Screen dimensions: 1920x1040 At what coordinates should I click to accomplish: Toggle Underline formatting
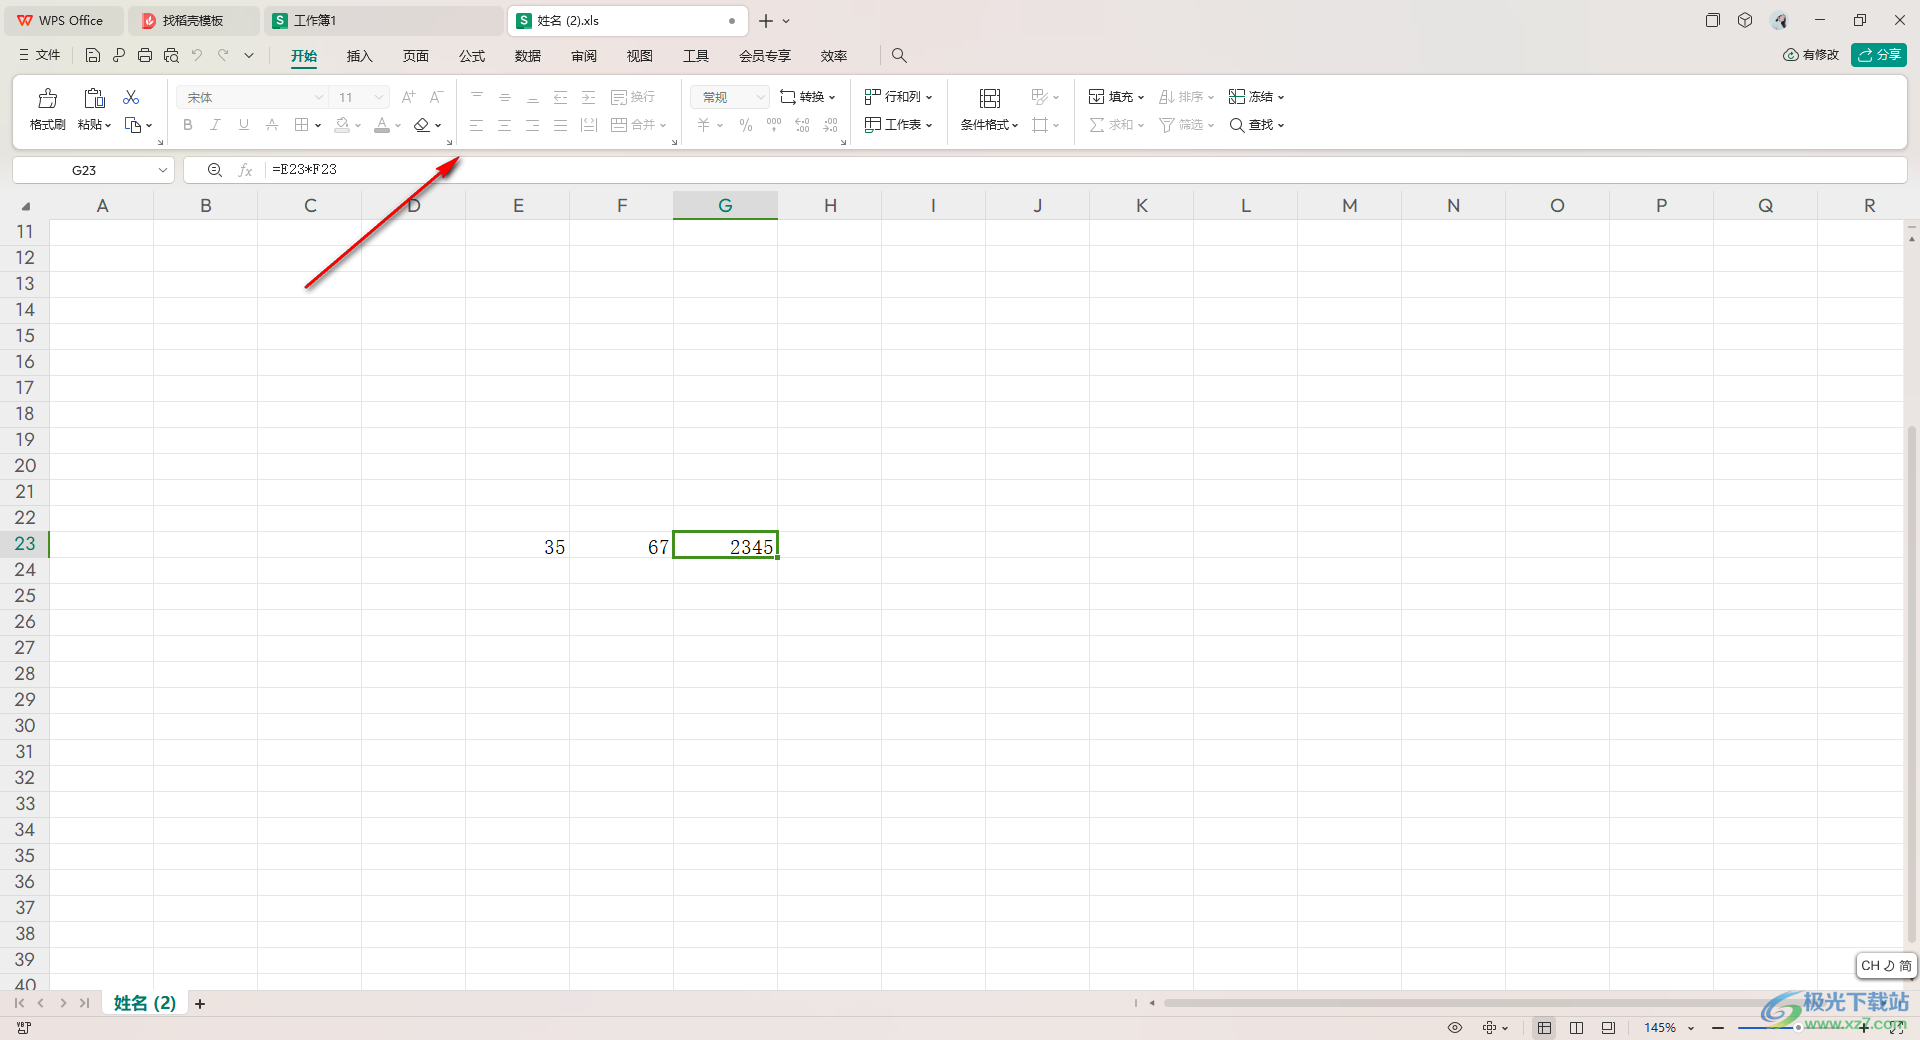click(x=244, y=125)
